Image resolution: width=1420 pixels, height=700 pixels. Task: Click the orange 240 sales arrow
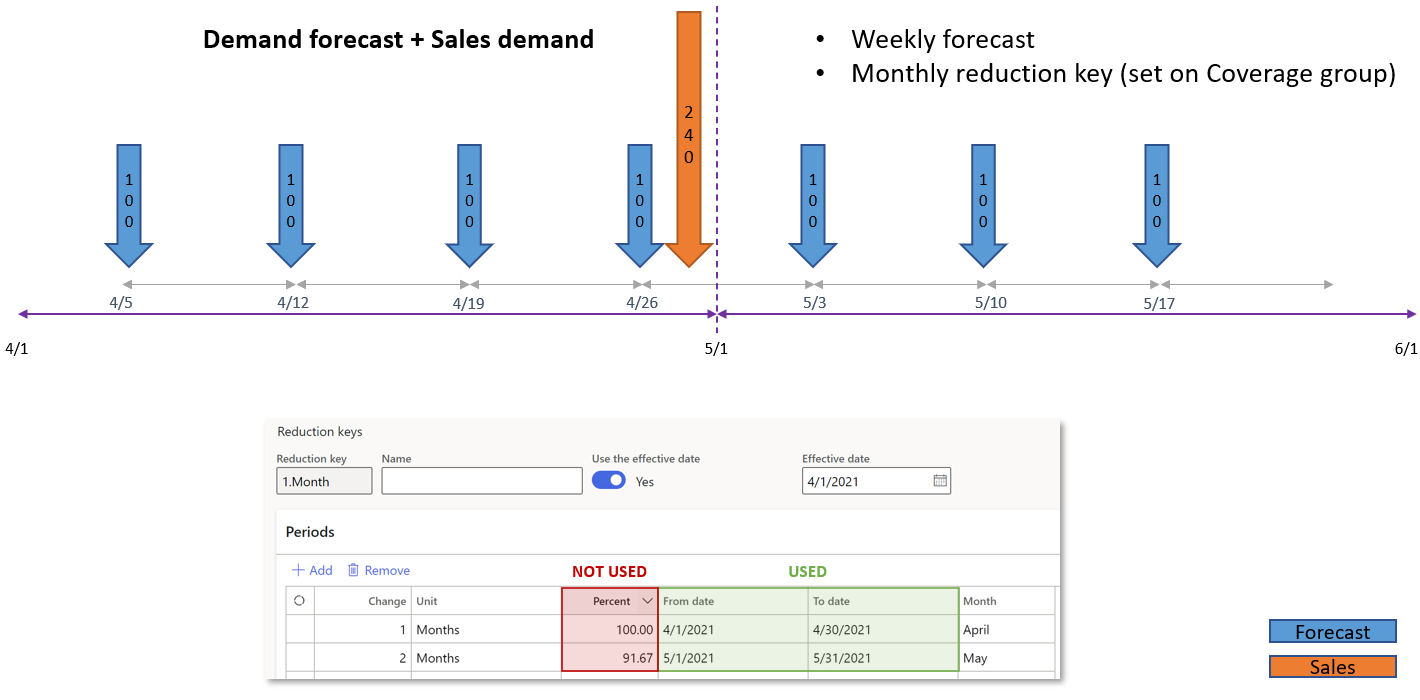[688, 139]
